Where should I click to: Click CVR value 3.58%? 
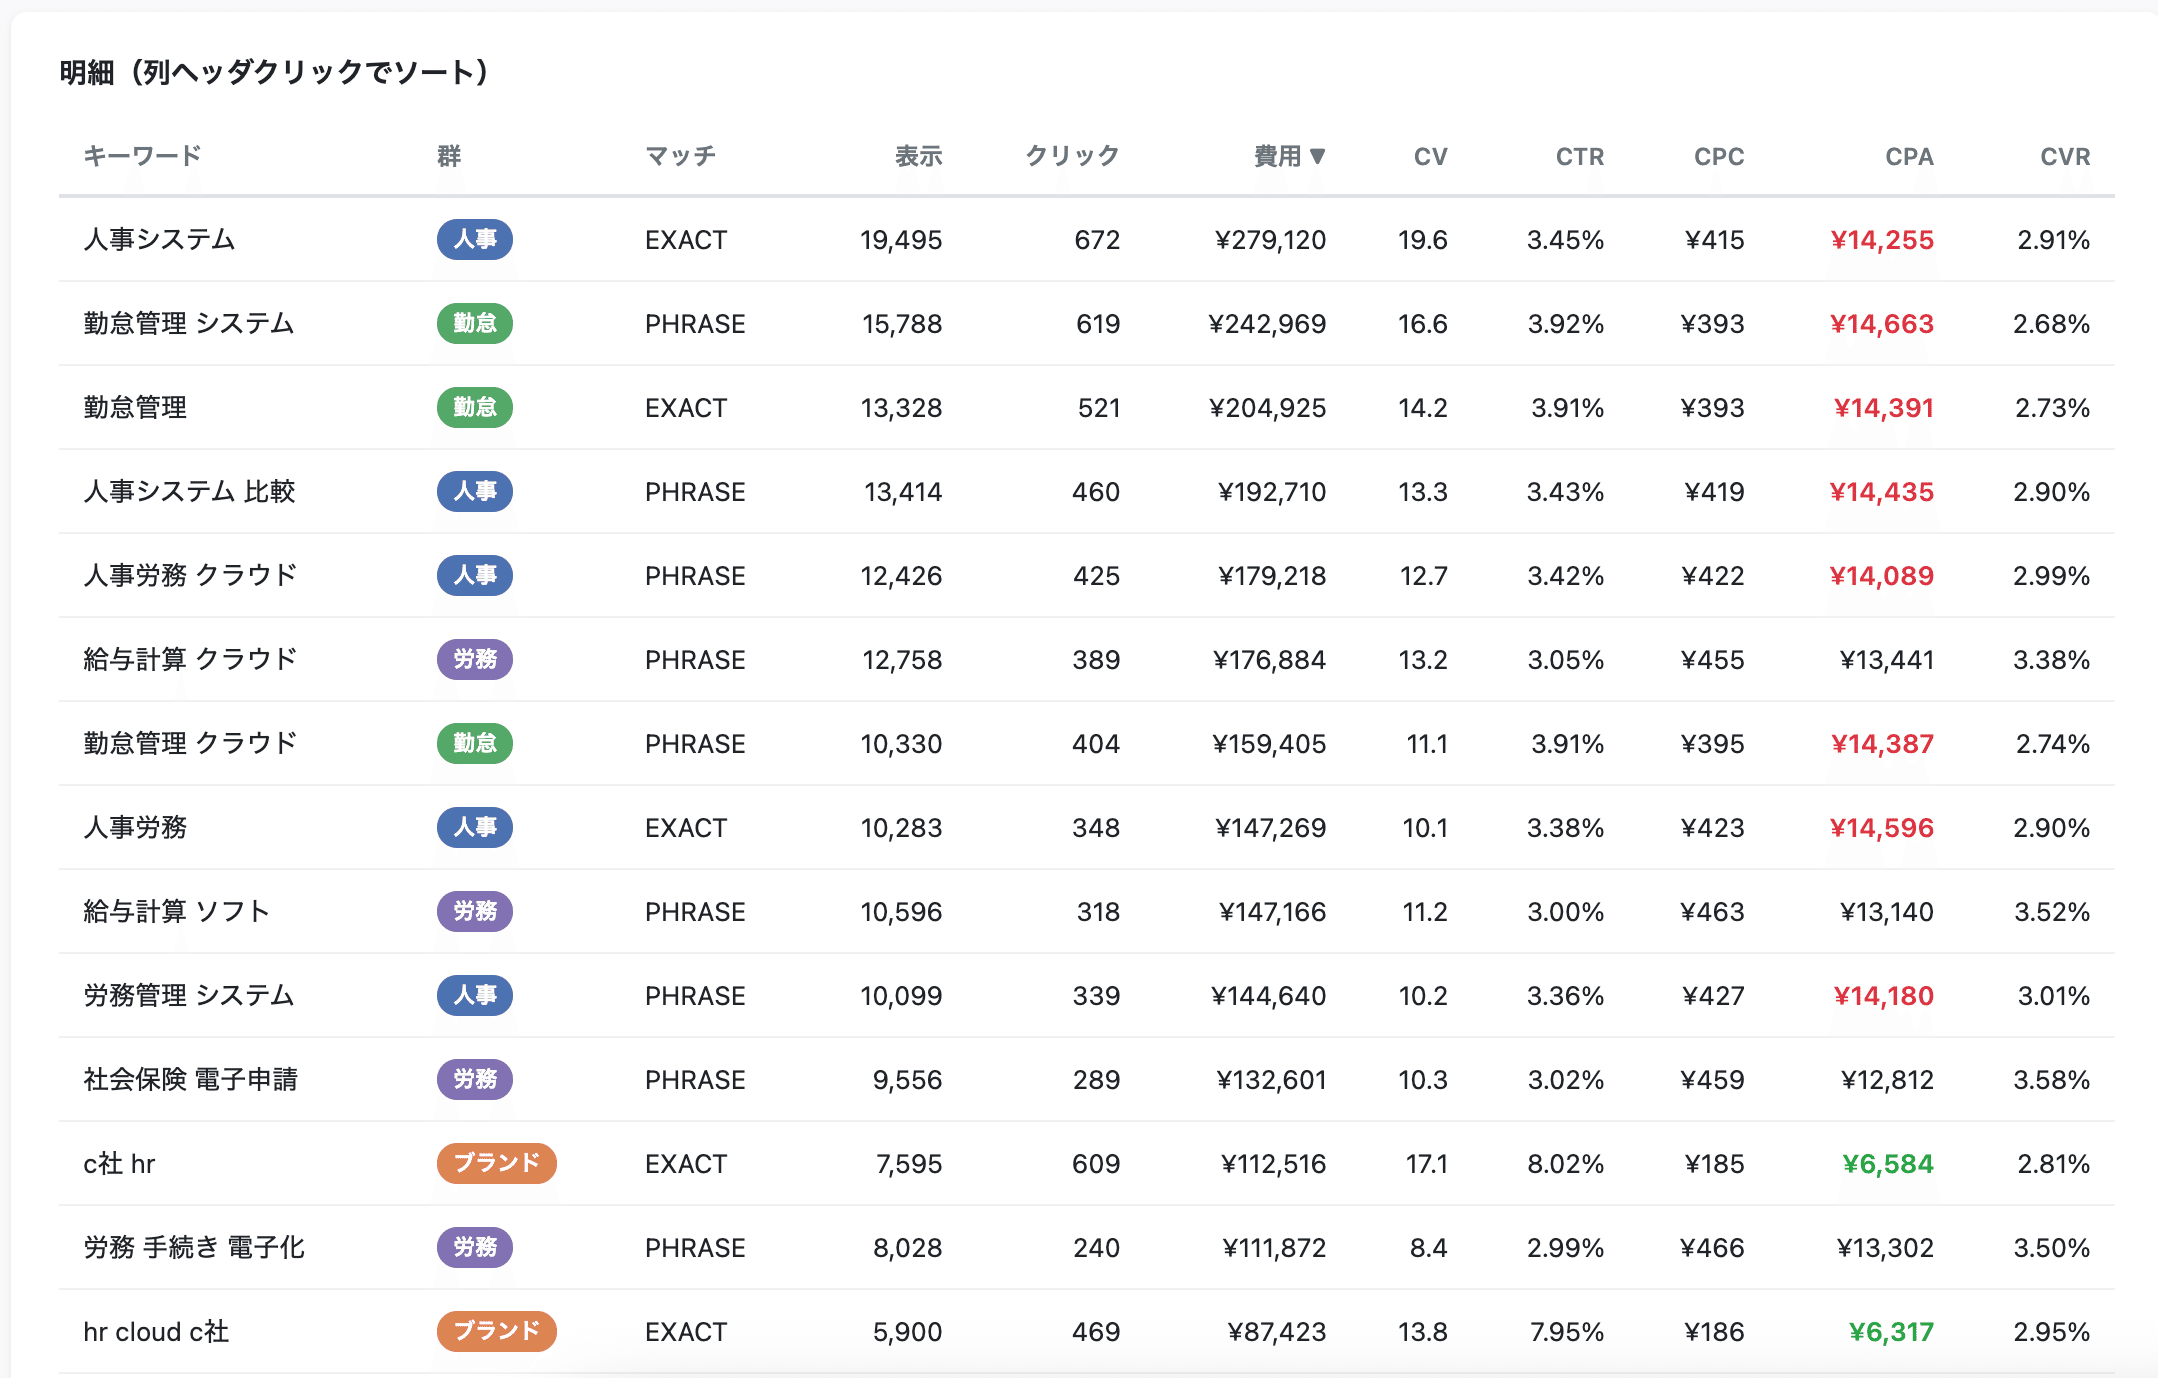pyautogui.click(x=2052, y=1080)
